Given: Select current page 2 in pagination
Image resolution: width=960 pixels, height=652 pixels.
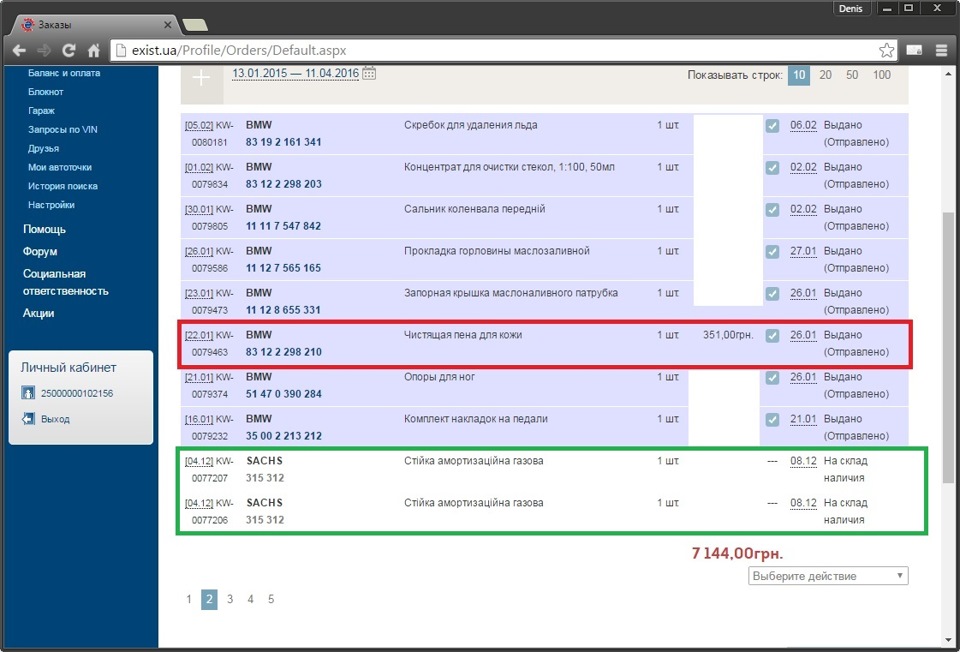Looking at the screenshot, I should coord(209,599).
